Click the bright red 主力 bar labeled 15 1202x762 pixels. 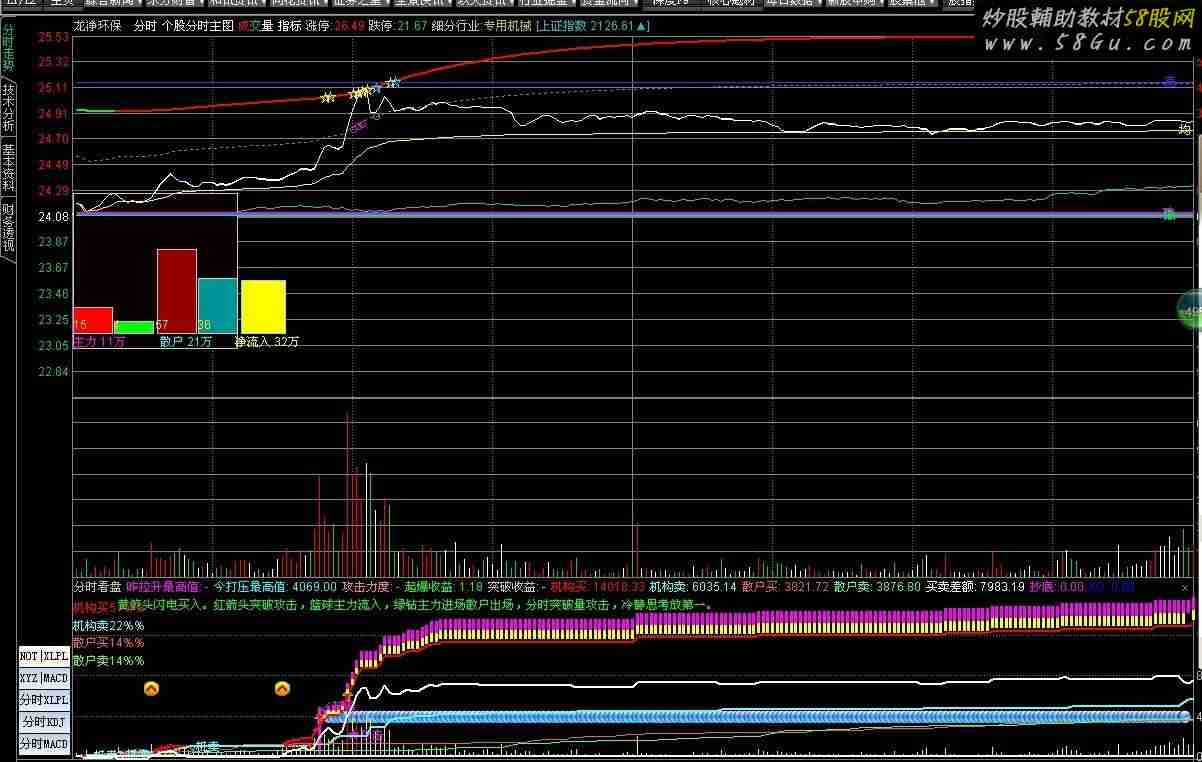tap(93, 320)
